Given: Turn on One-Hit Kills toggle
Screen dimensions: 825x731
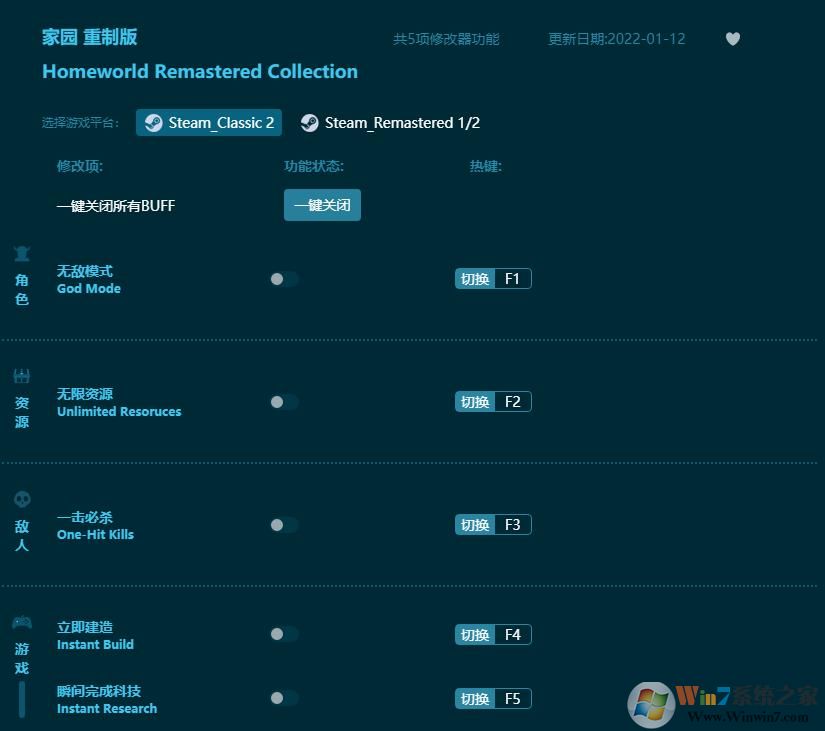Looking at the screenshot, I should pyautogui.click(x=283, y=525).
